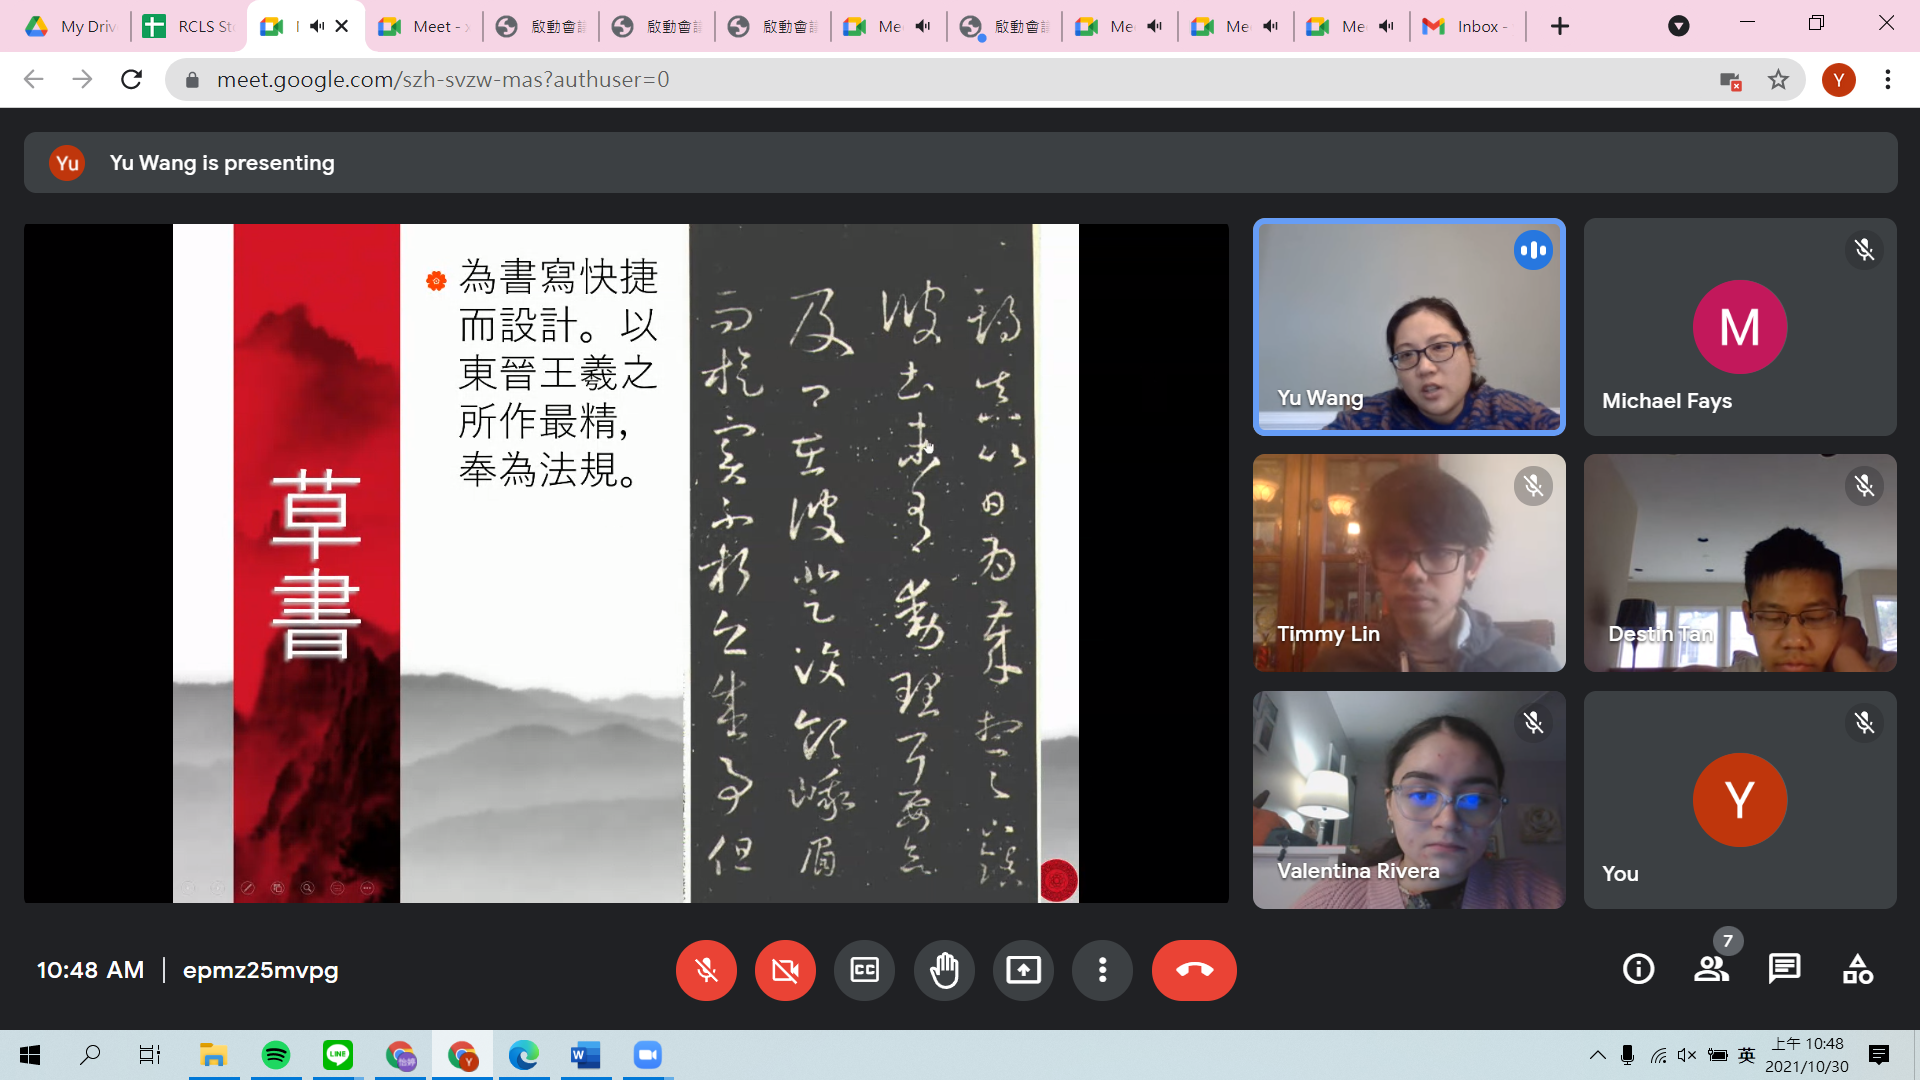This screenshot has height=1080, width=1920.
Task: Toggle the camera on or off
Action: point(785,970)
